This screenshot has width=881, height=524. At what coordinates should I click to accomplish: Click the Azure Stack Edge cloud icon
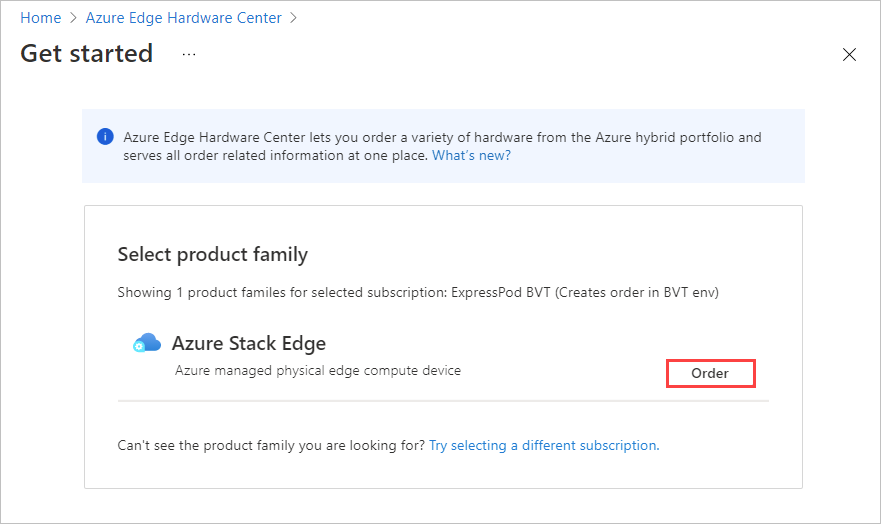click(147, 344)
